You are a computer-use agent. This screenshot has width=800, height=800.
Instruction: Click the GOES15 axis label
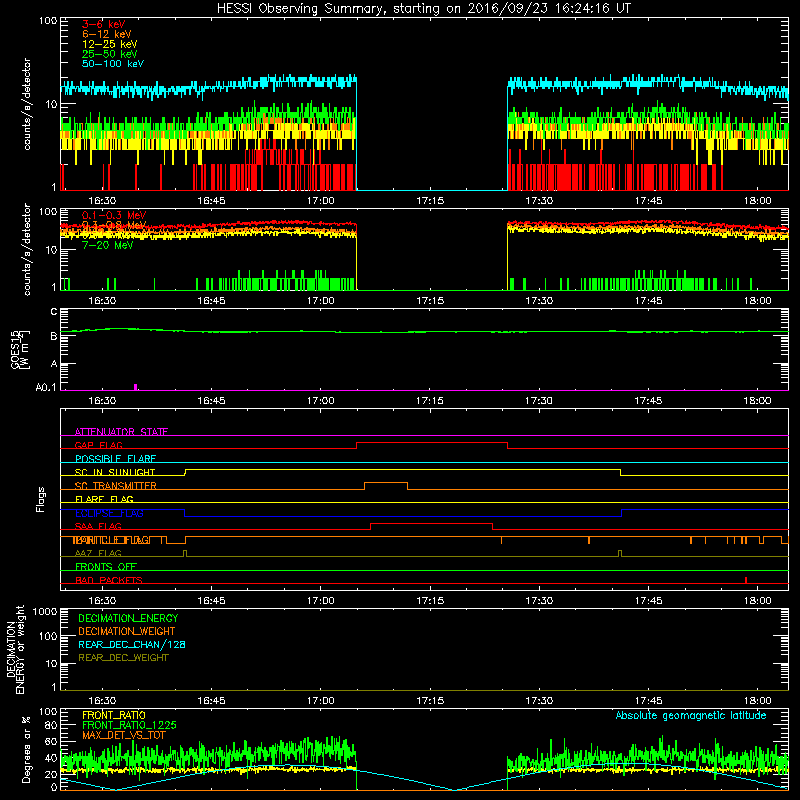tap(20, 349)
